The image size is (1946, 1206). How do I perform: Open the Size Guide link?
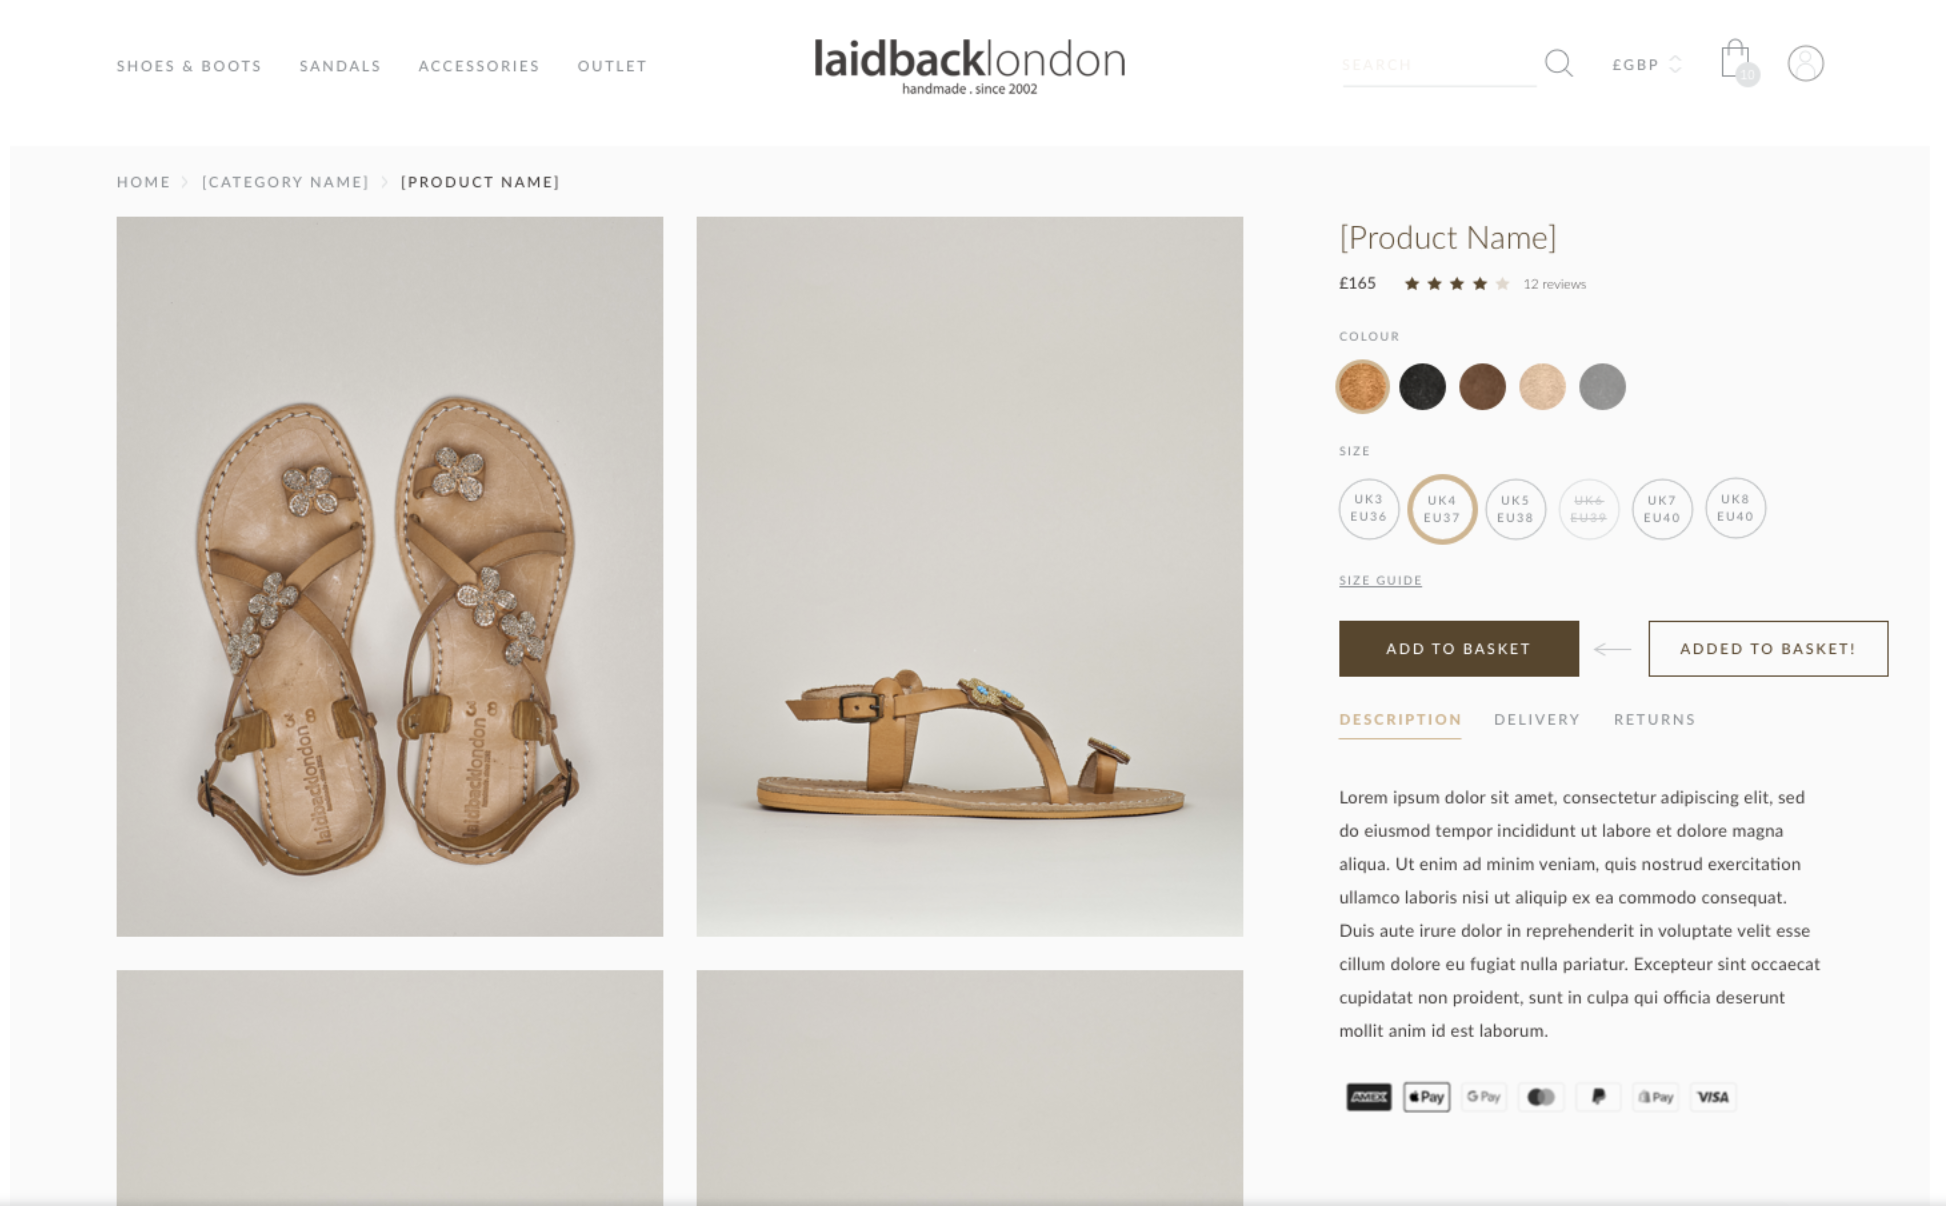[x=1380, y=580]
